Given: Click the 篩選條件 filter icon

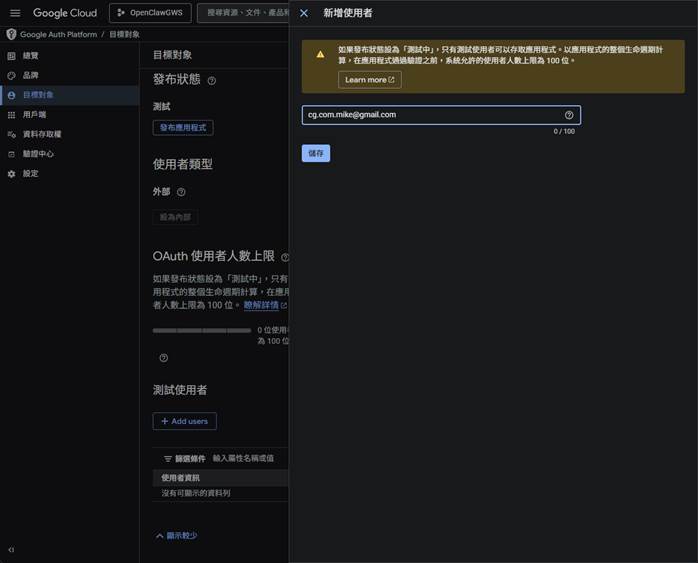Looking at the screenshot, I should 168,458.
